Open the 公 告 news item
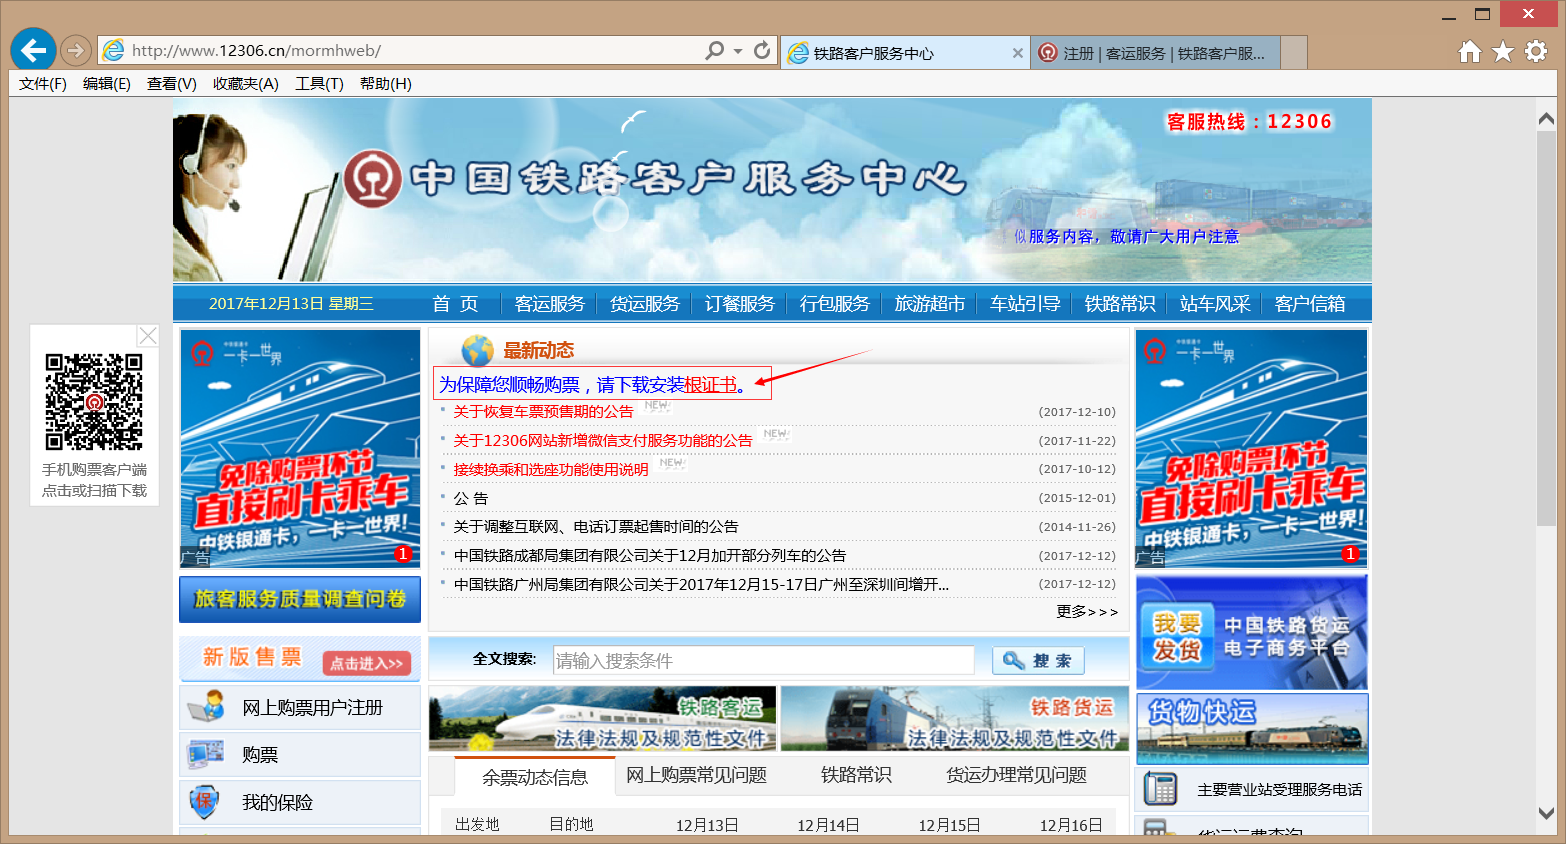Screen dimensions: 1566x844 coord(471,498)
